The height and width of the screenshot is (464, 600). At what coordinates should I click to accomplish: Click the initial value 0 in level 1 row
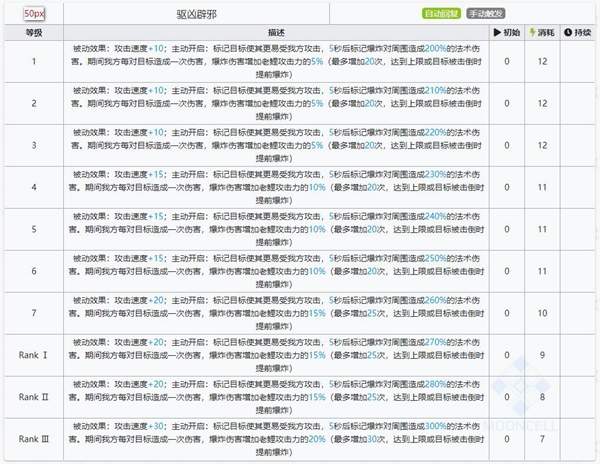coord(507,61)
